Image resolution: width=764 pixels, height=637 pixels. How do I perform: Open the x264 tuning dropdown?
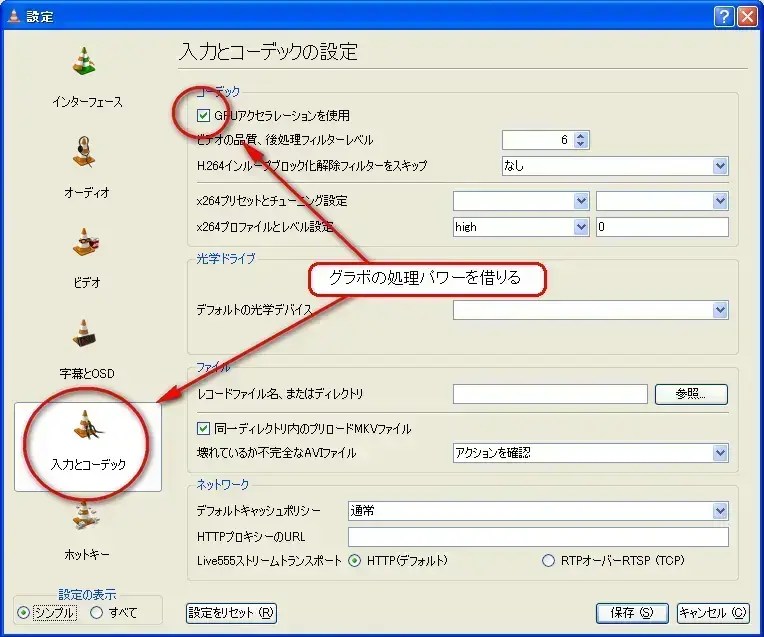click(662, 201)
